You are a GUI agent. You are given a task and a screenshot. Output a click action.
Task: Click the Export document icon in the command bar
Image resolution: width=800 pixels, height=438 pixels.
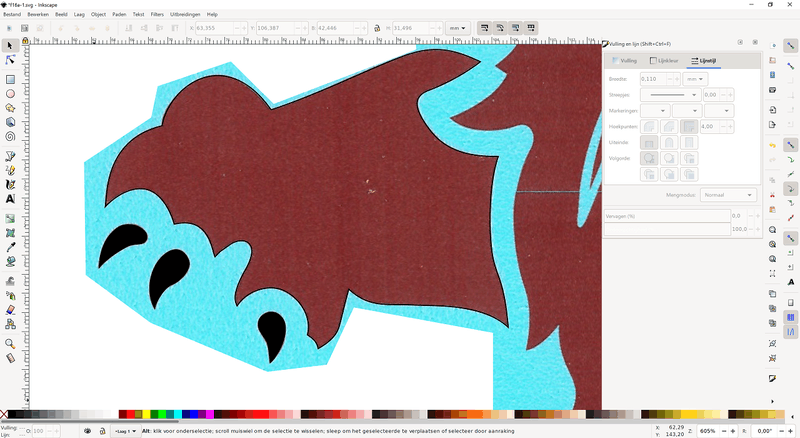point(772,125)
